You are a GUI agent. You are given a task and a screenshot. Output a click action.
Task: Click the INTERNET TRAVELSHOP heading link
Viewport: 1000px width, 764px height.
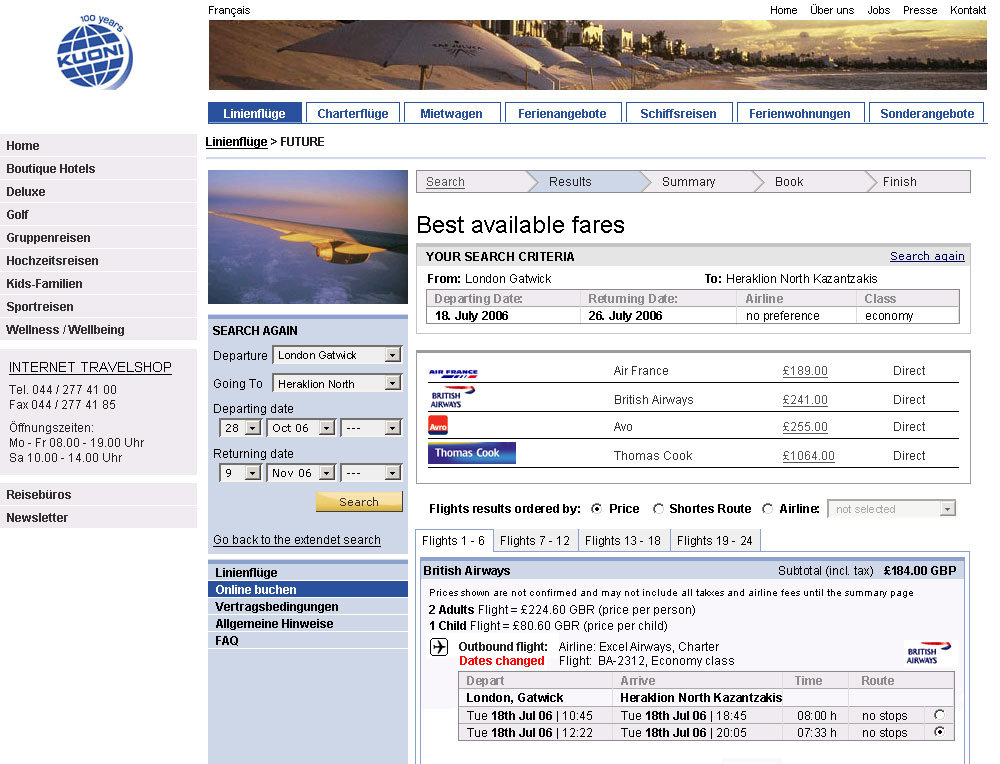coord(90,367)
